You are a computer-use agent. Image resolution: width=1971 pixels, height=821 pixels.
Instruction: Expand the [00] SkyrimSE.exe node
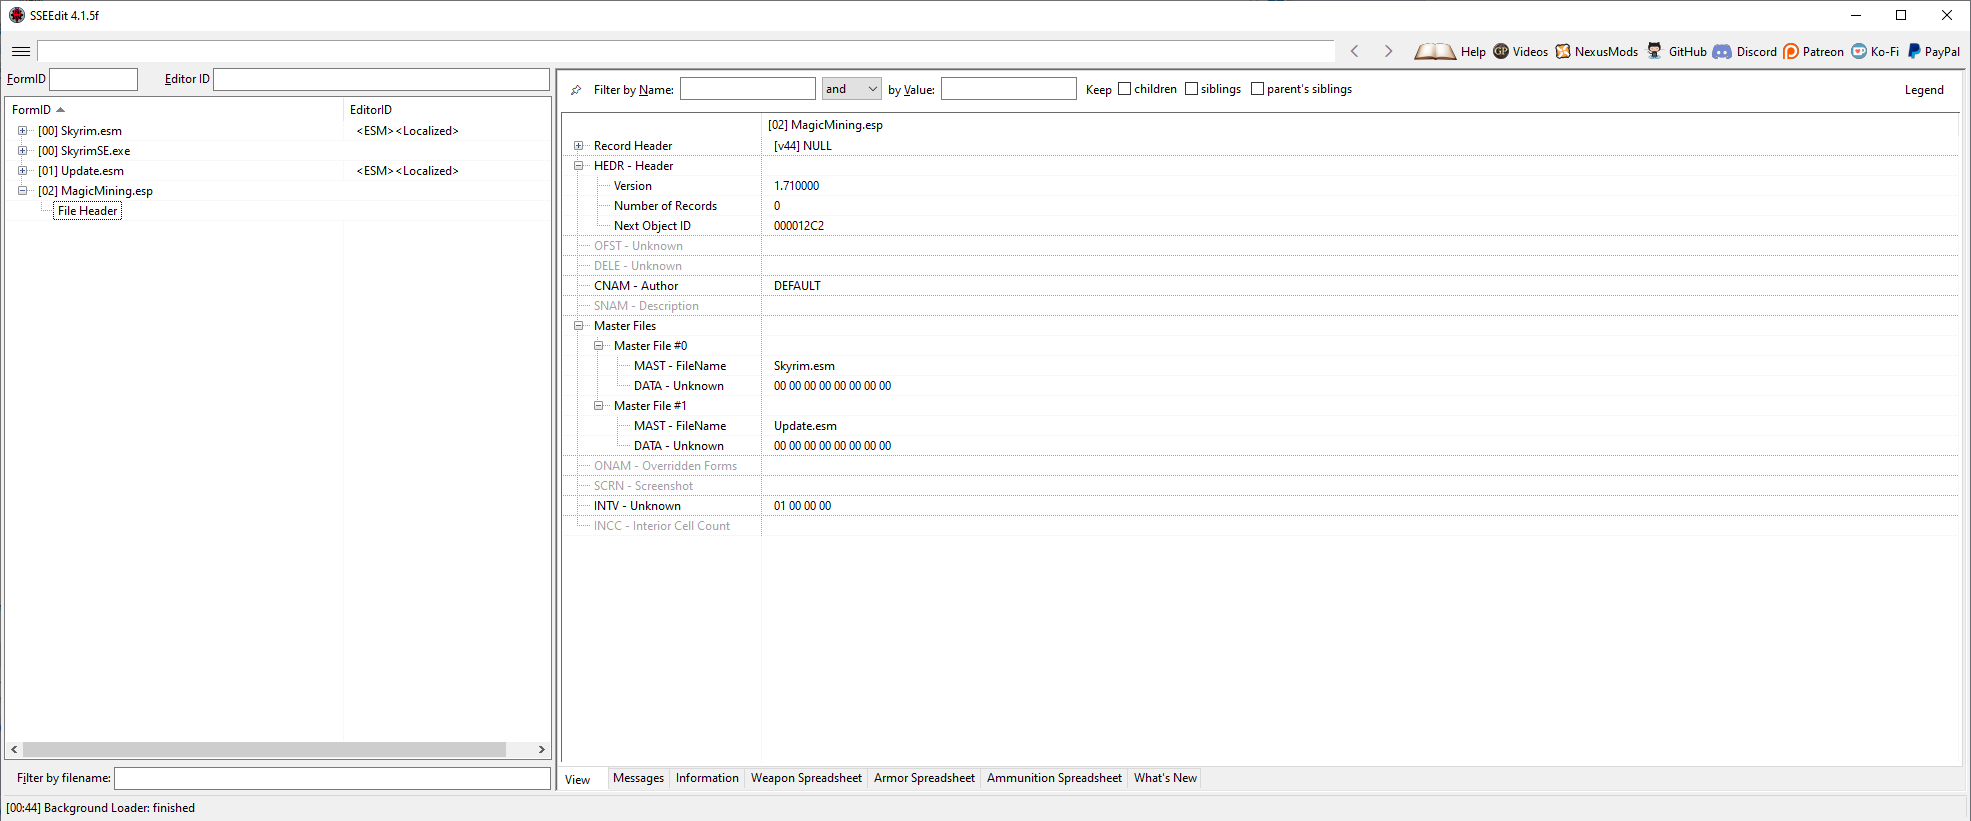(x=23, y=151)
